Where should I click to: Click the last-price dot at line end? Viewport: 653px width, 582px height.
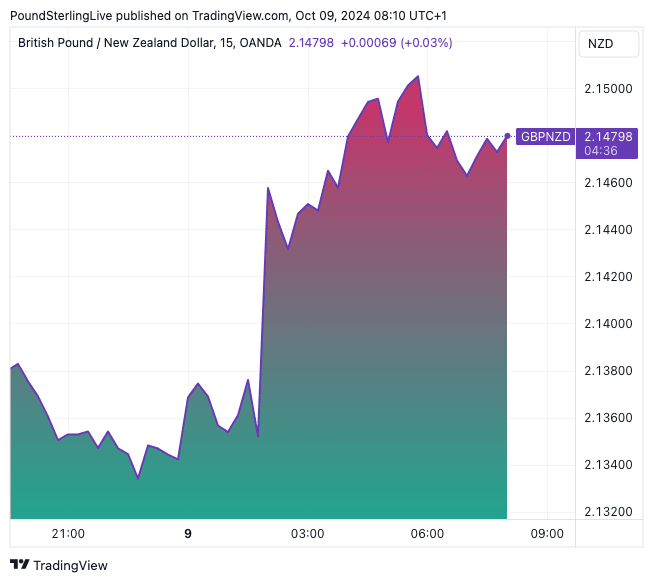point(508,136)
